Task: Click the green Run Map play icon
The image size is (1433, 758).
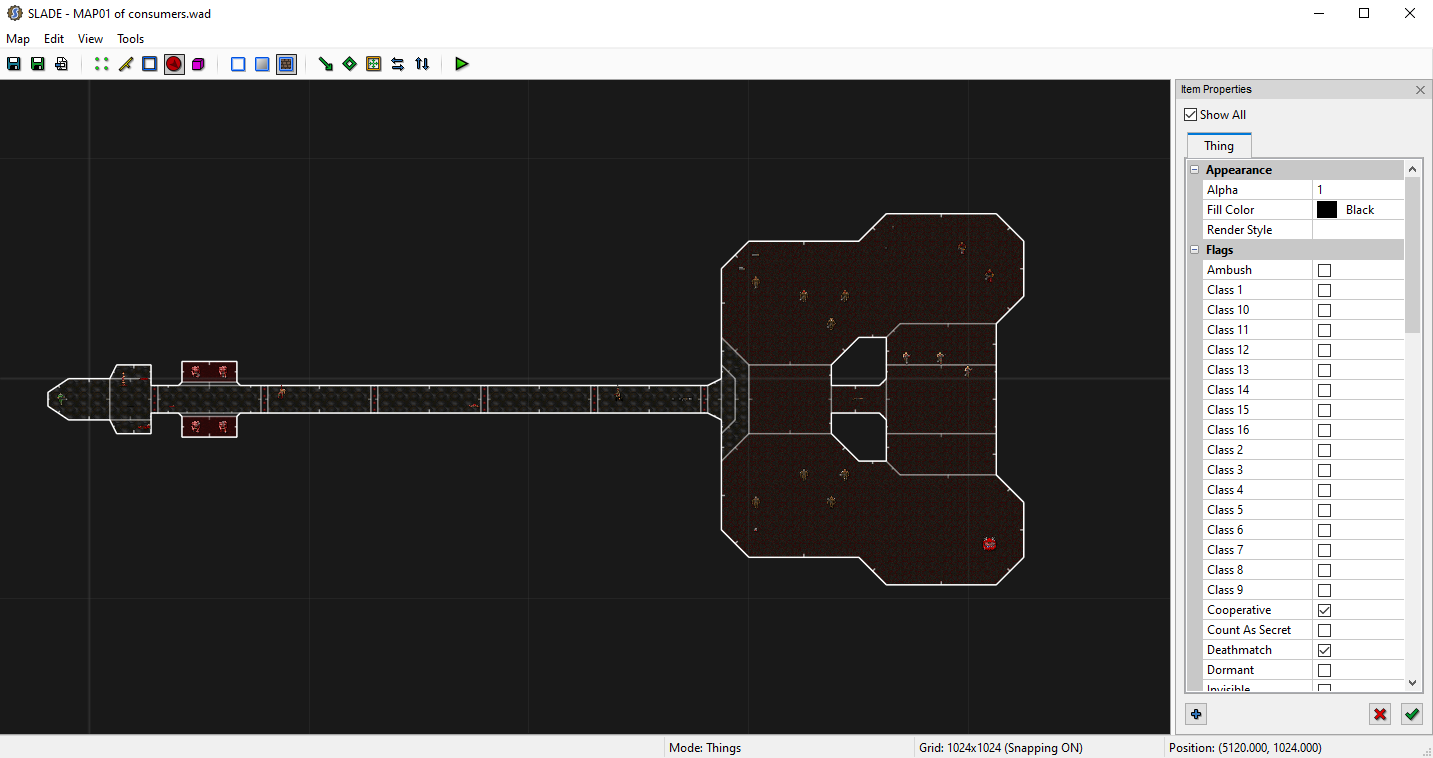Action: [x=461, y=64]
